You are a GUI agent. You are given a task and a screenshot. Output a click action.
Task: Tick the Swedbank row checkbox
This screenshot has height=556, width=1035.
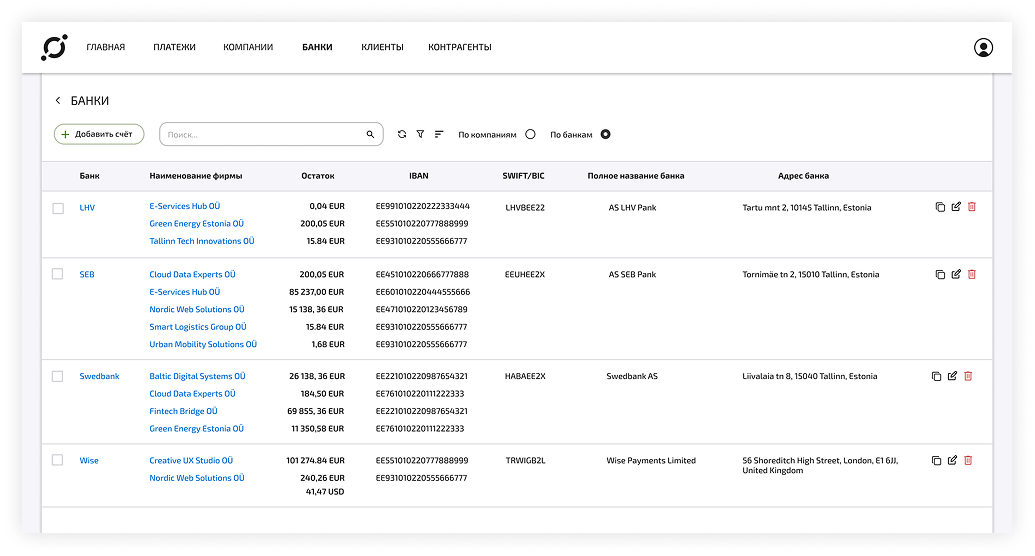pos(57,376)
